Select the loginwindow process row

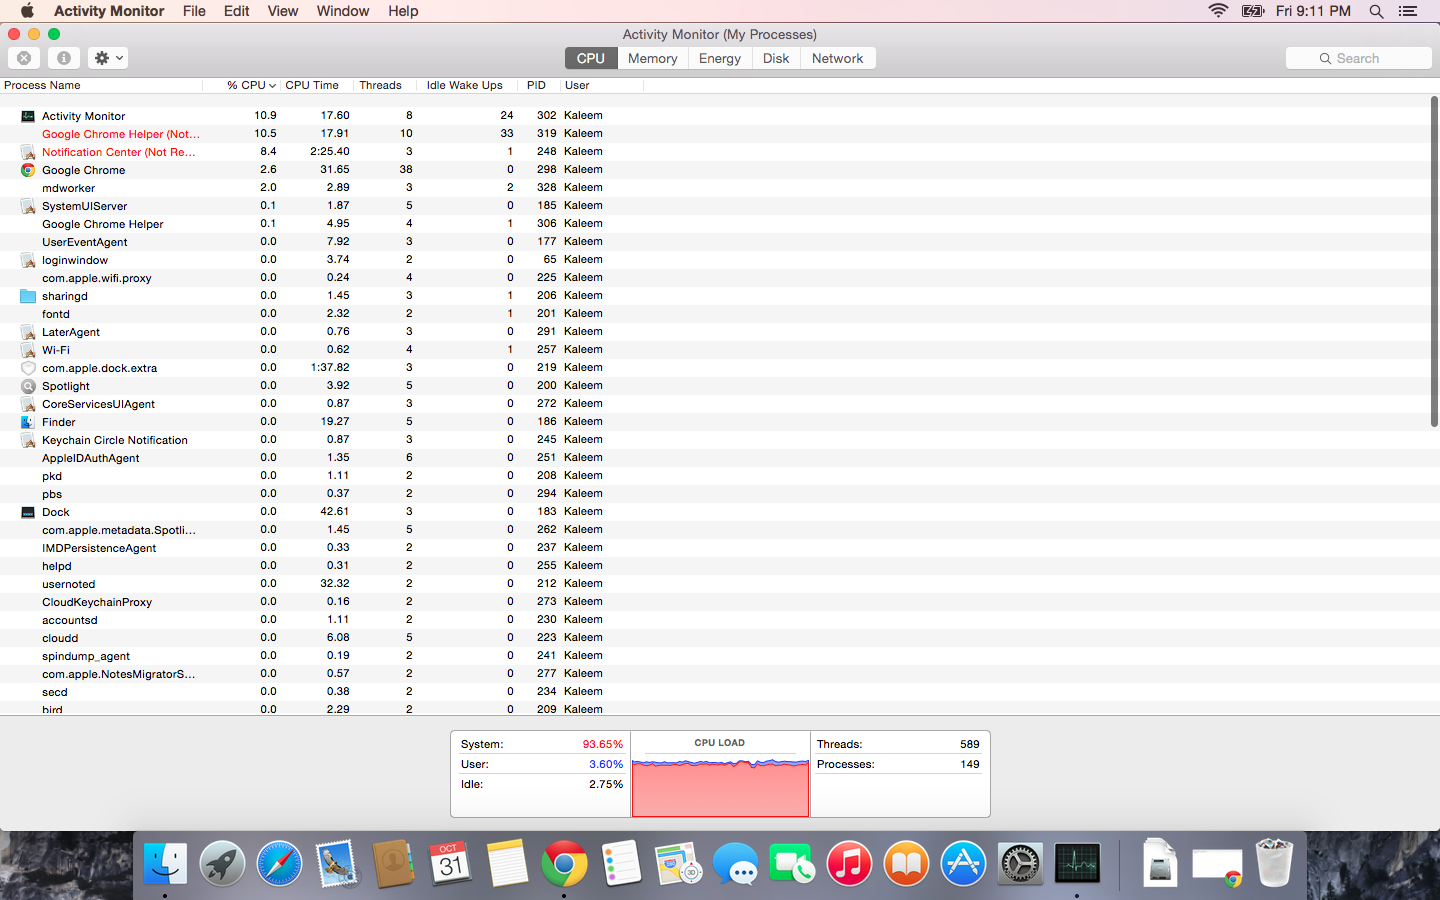(x=715, y=259)
